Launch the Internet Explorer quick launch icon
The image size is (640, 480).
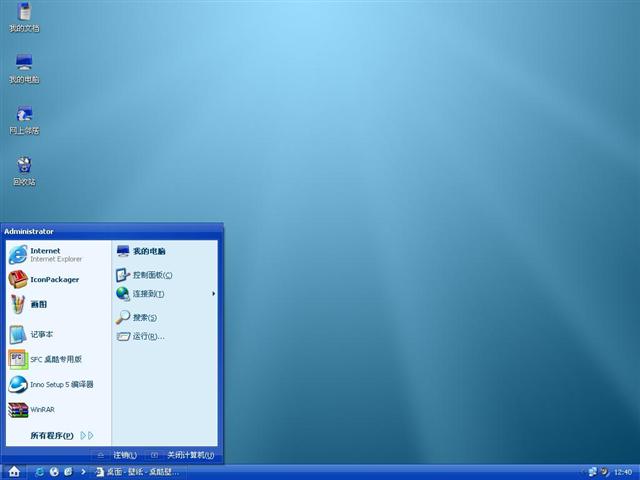point(40,472)
